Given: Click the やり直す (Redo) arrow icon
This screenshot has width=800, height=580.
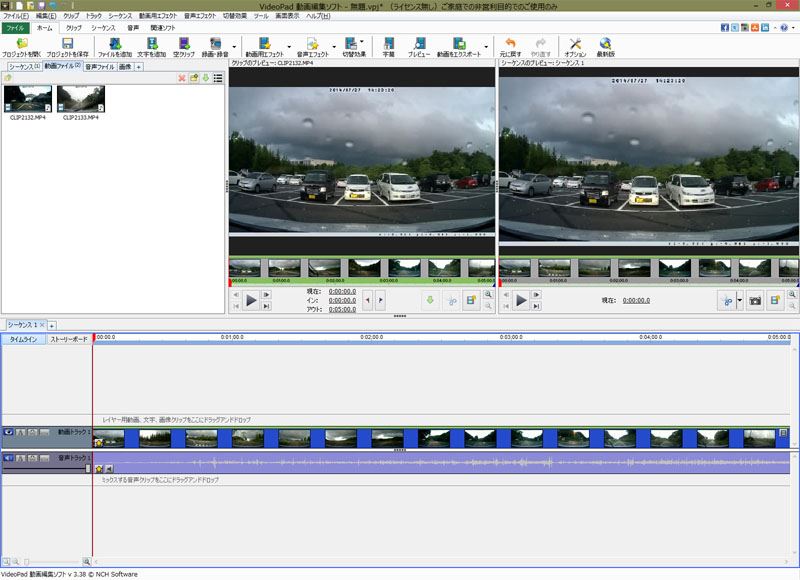Looking at the screenshot, I should (x=541, y=44).
